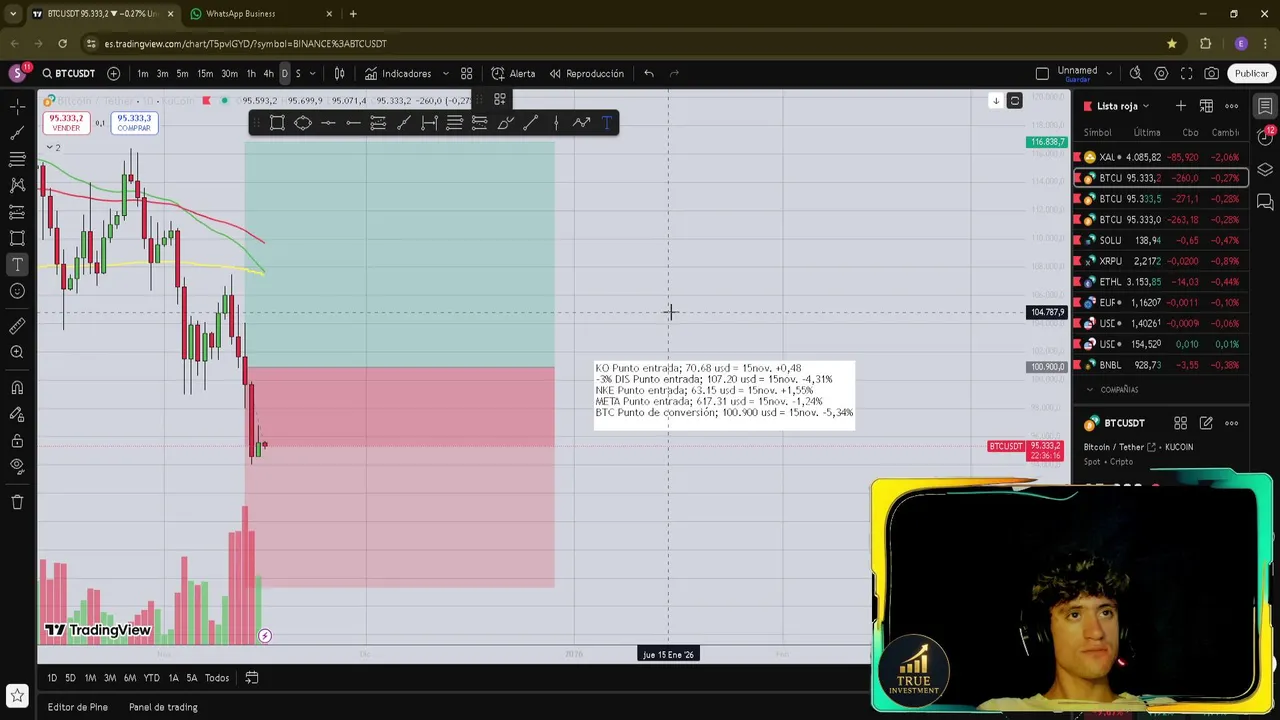This screenshot has width=1280, height=720.
Task: Open alerts clock icon with 12 badge
Action: 1265,137
